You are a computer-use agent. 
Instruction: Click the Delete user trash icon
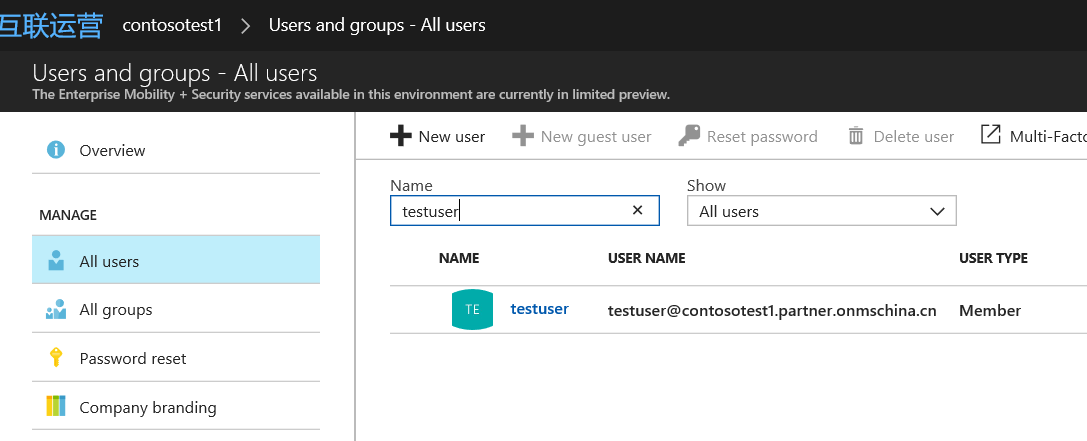click(x=856, y=136)
